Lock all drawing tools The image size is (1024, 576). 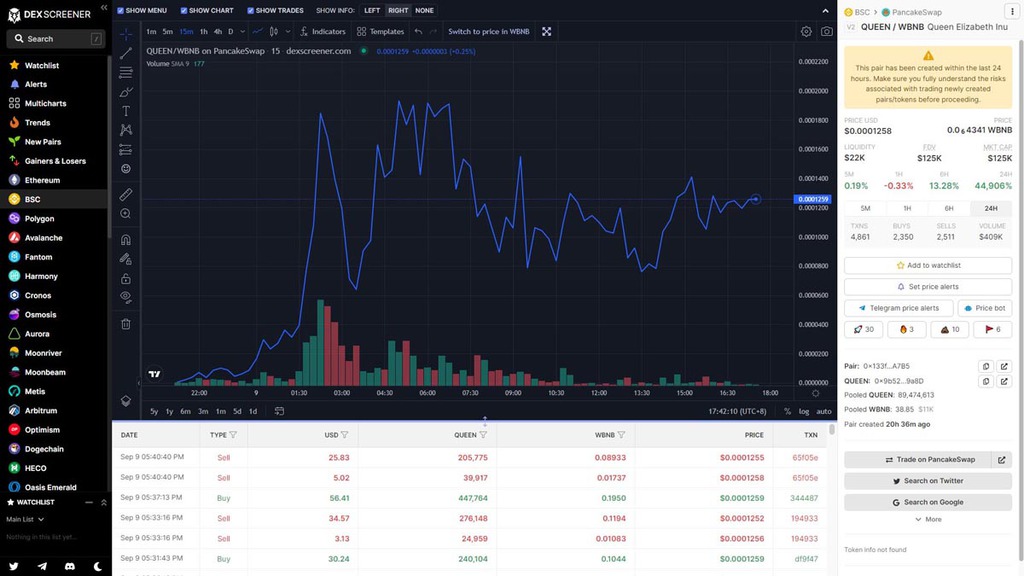click(126, 279)
